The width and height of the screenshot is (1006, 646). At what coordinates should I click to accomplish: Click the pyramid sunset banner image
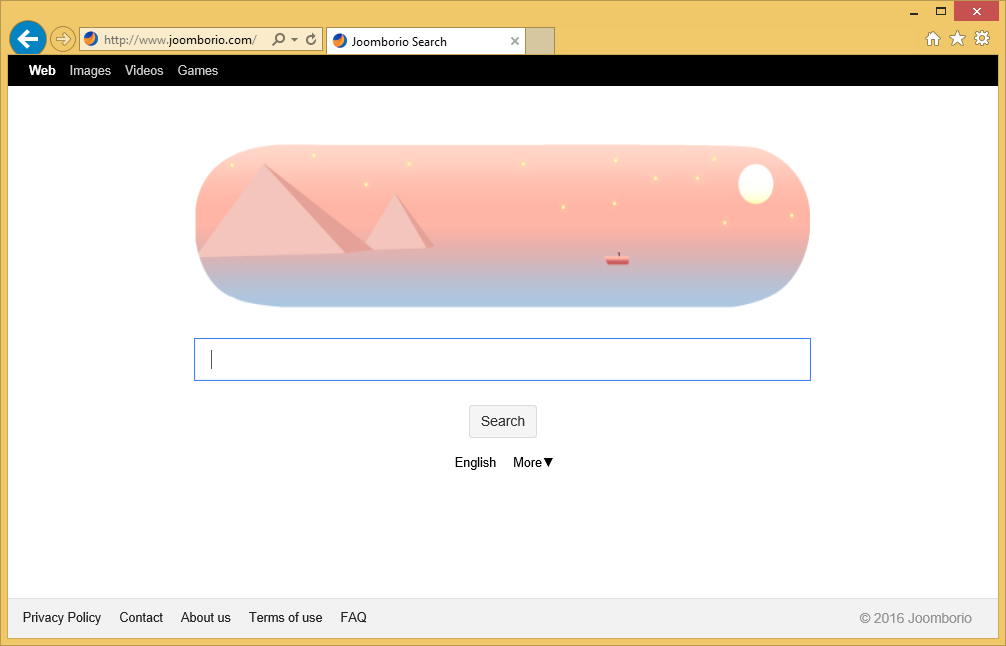[502, 226]
